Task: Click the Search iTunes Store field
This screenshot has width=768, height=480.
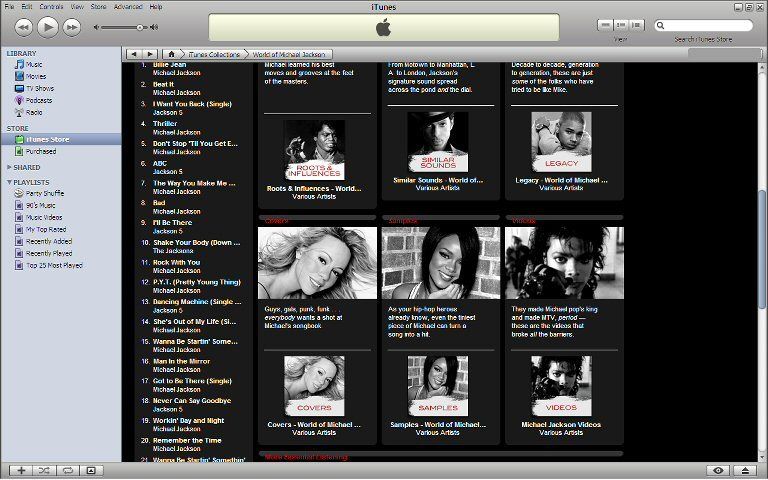Action: [703, 25]
